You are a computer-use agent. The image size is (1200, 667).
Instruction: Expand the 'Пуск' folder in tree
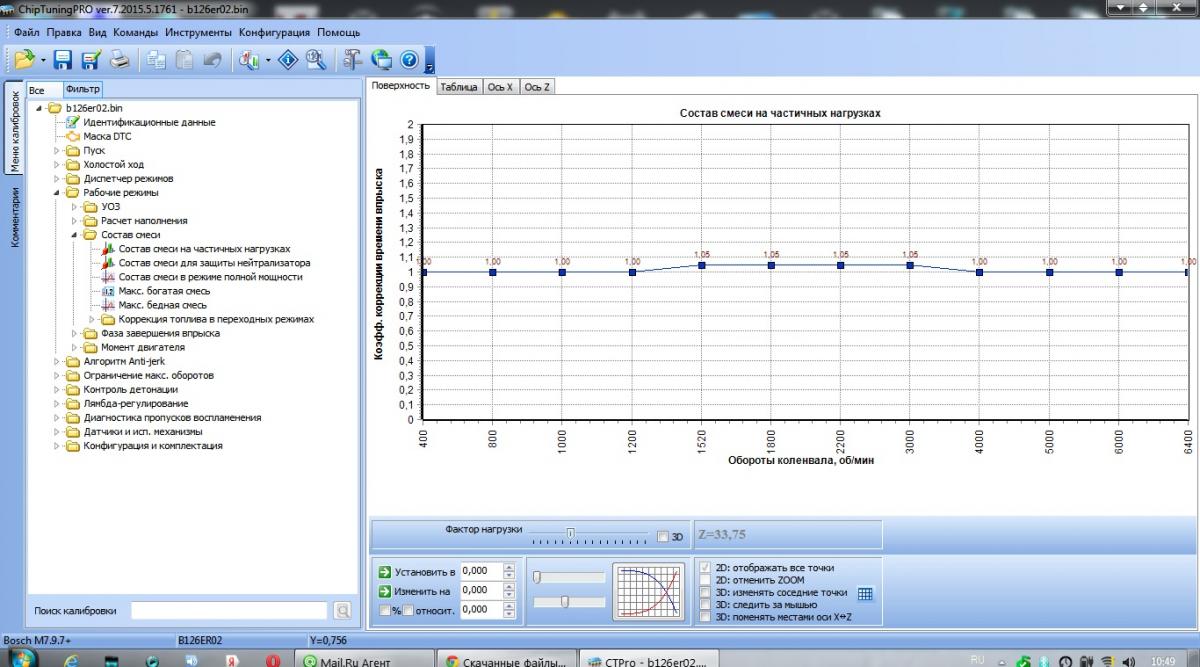point(57,151)
